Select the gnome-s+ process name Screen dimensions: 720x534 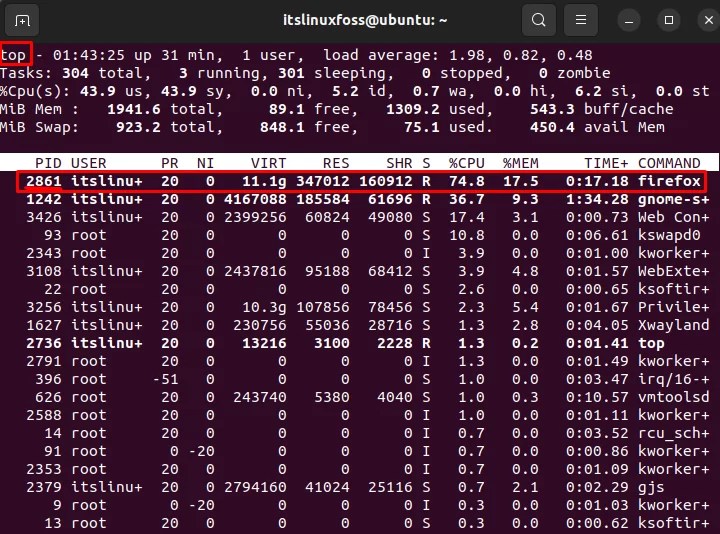[x=673, y=199]
